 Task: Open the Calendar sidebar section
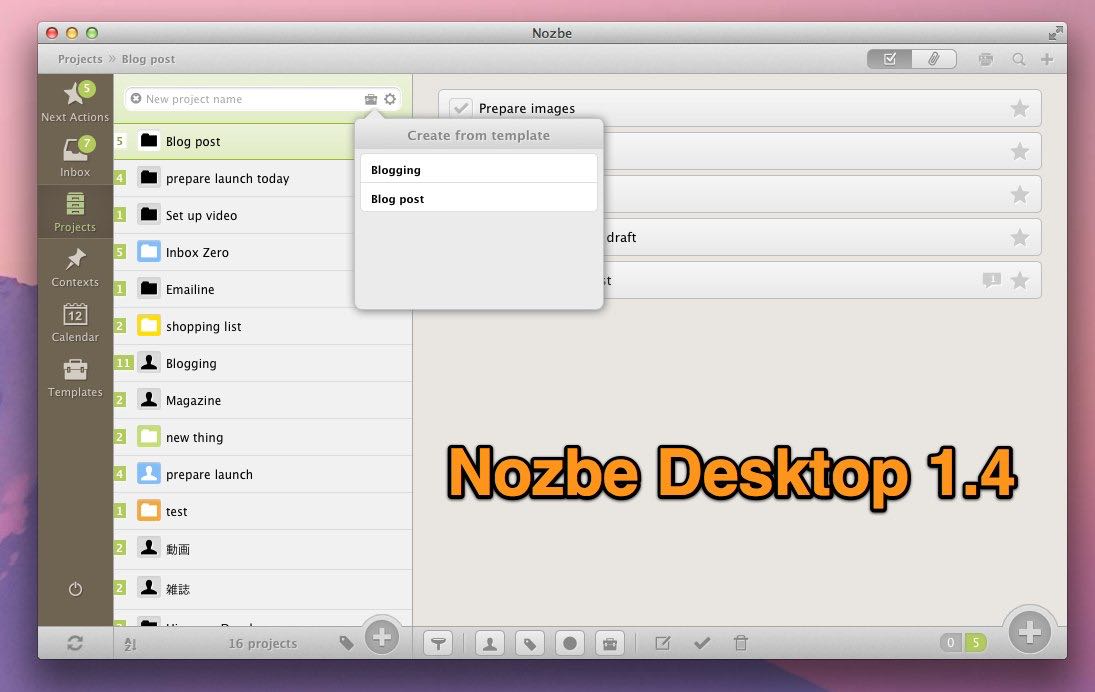tap(75, 323)
